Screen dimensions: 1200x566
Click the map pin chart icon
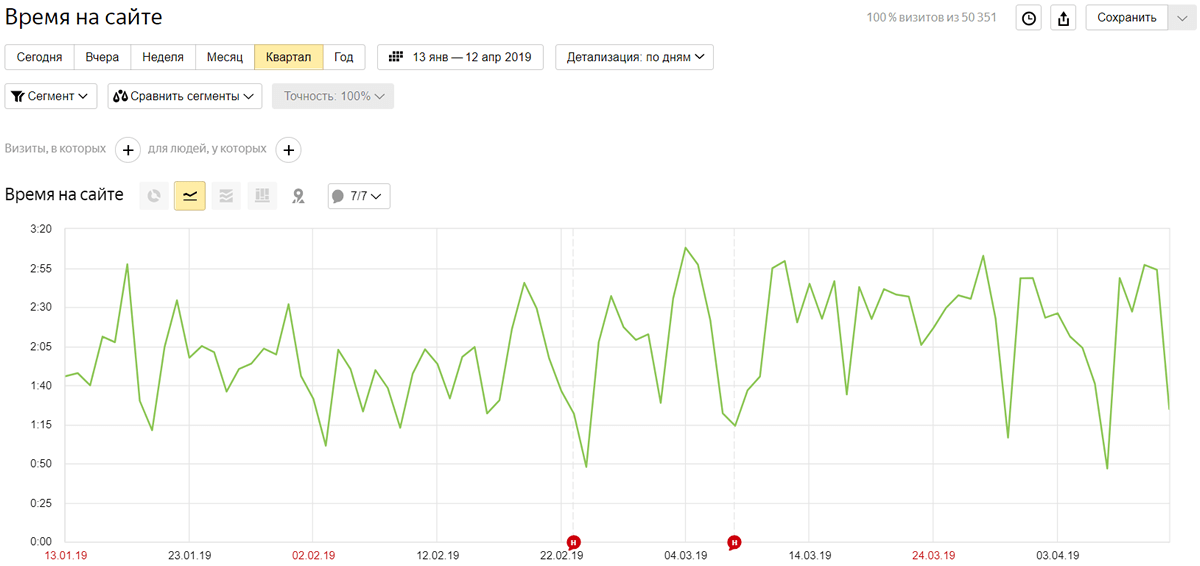pyautogui.click(x=298, y=196)
